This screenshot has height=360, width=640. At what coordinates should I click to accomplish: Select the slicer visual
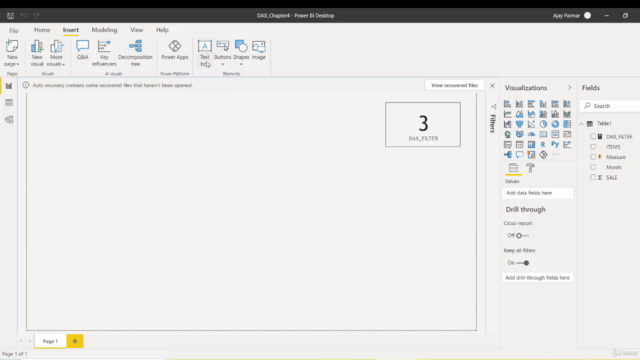(507, 144)
